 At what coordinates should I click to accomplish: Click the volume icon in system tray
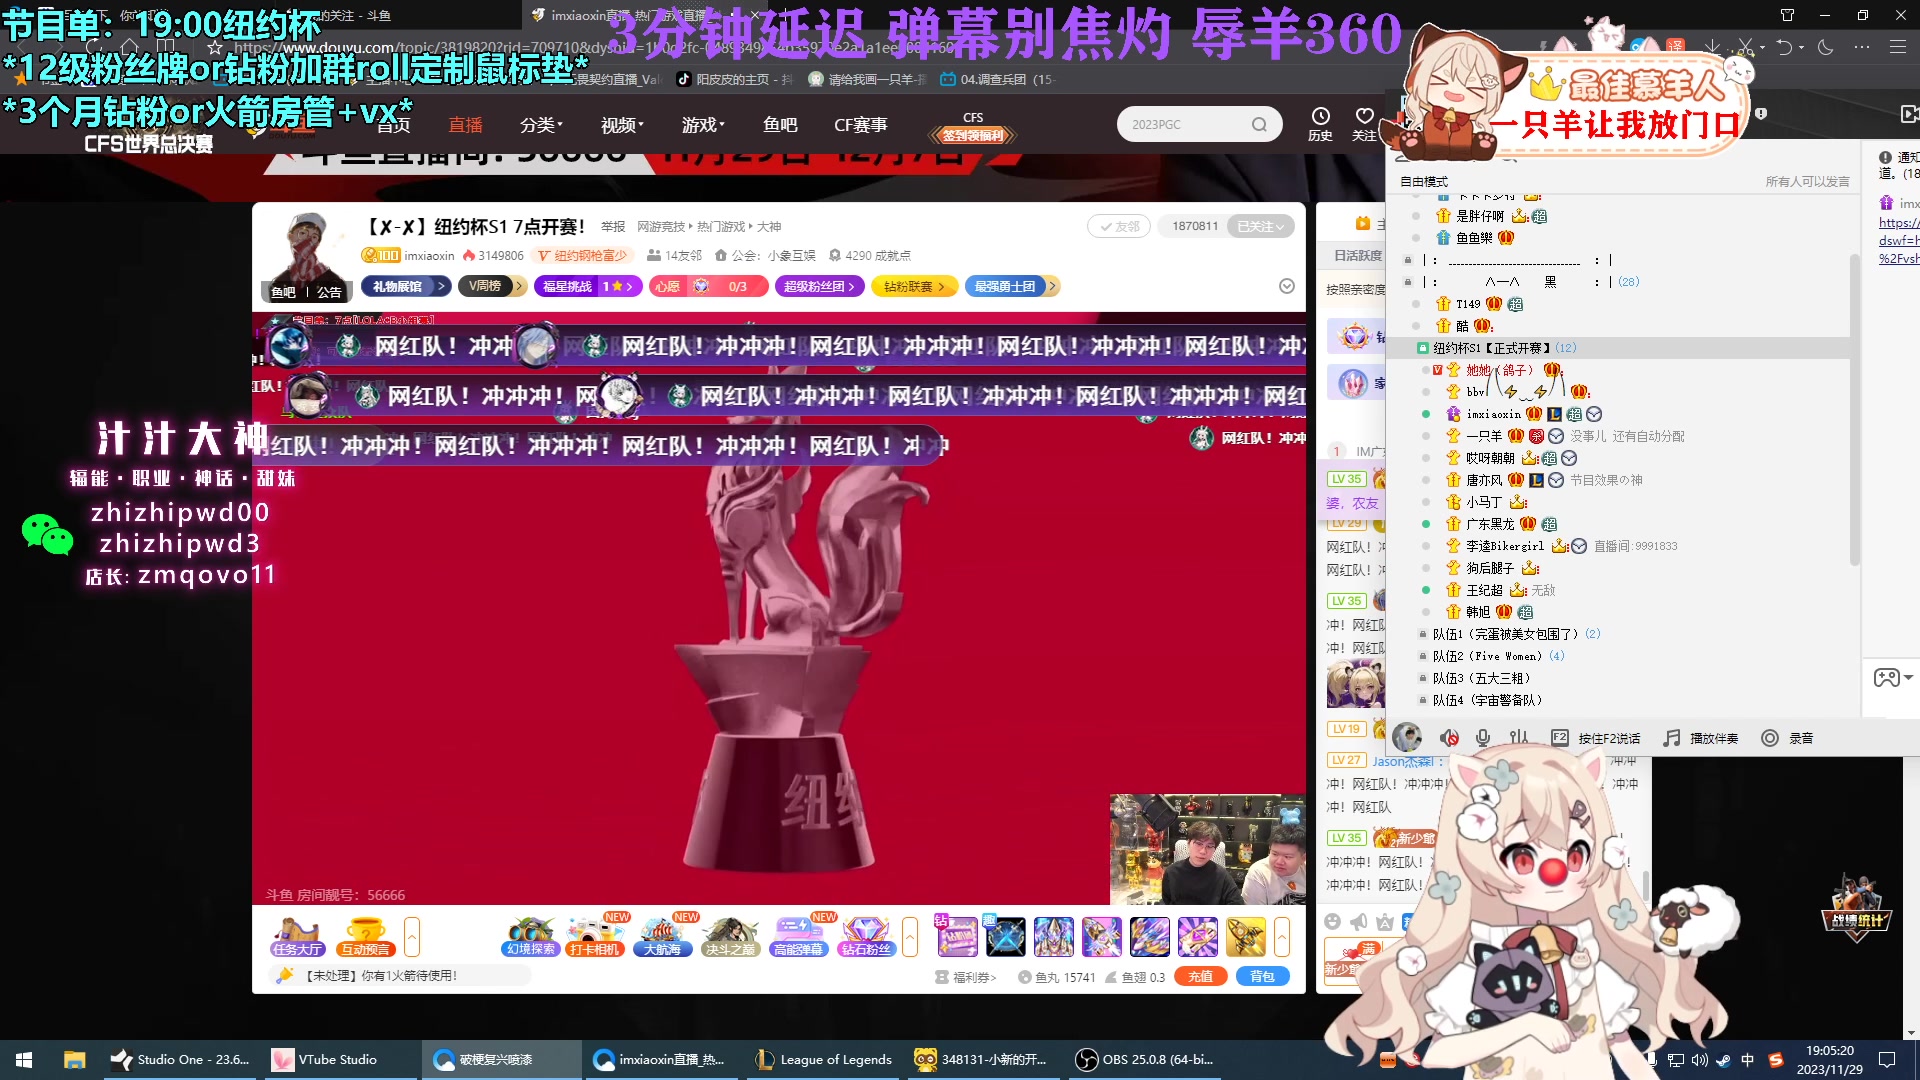point(1699,1060)
